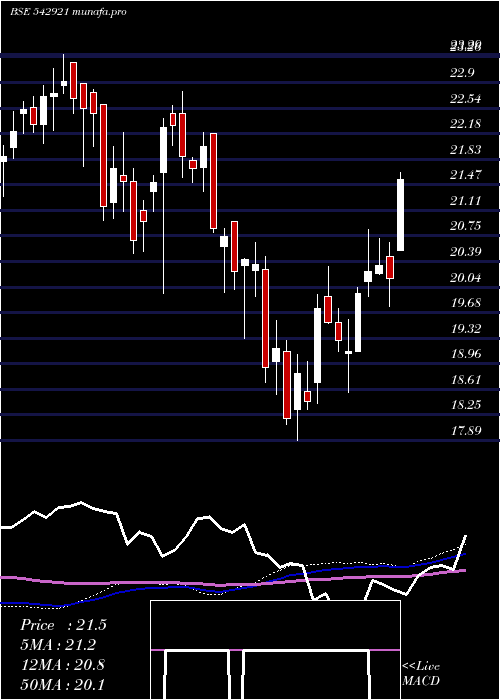The image size is (500, 700).
Task: Click the 'BSE 542921 munafa.pro' chart title
Action: point(68,12)
